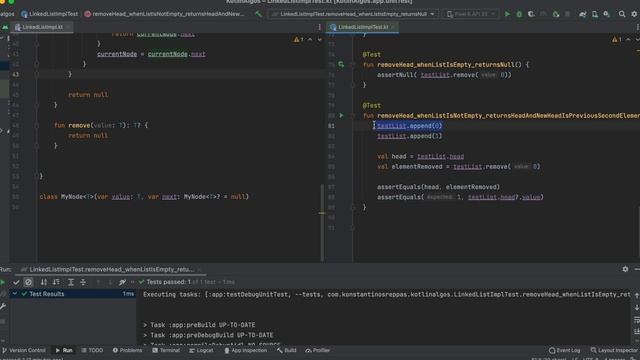Go to previous highlighted error in left editor
Viewport: 640px width, 360px height.
coord(310,40)
